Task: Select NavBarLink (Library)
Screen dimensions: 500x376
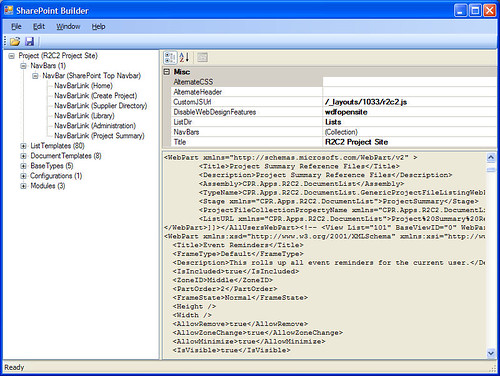Action: (x=84, y=116)
